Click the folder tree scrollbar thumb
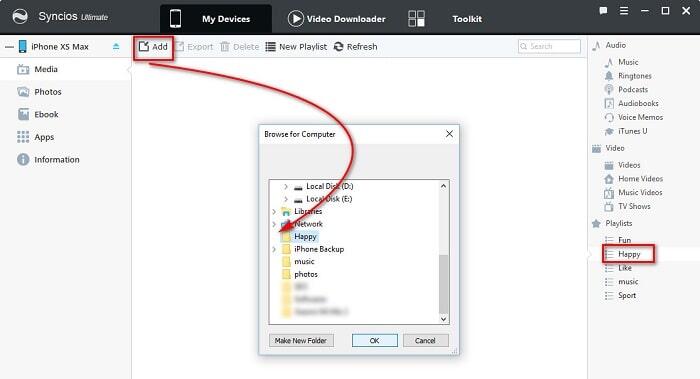Screen dimensions: 700x379 [x=443, y=284]
